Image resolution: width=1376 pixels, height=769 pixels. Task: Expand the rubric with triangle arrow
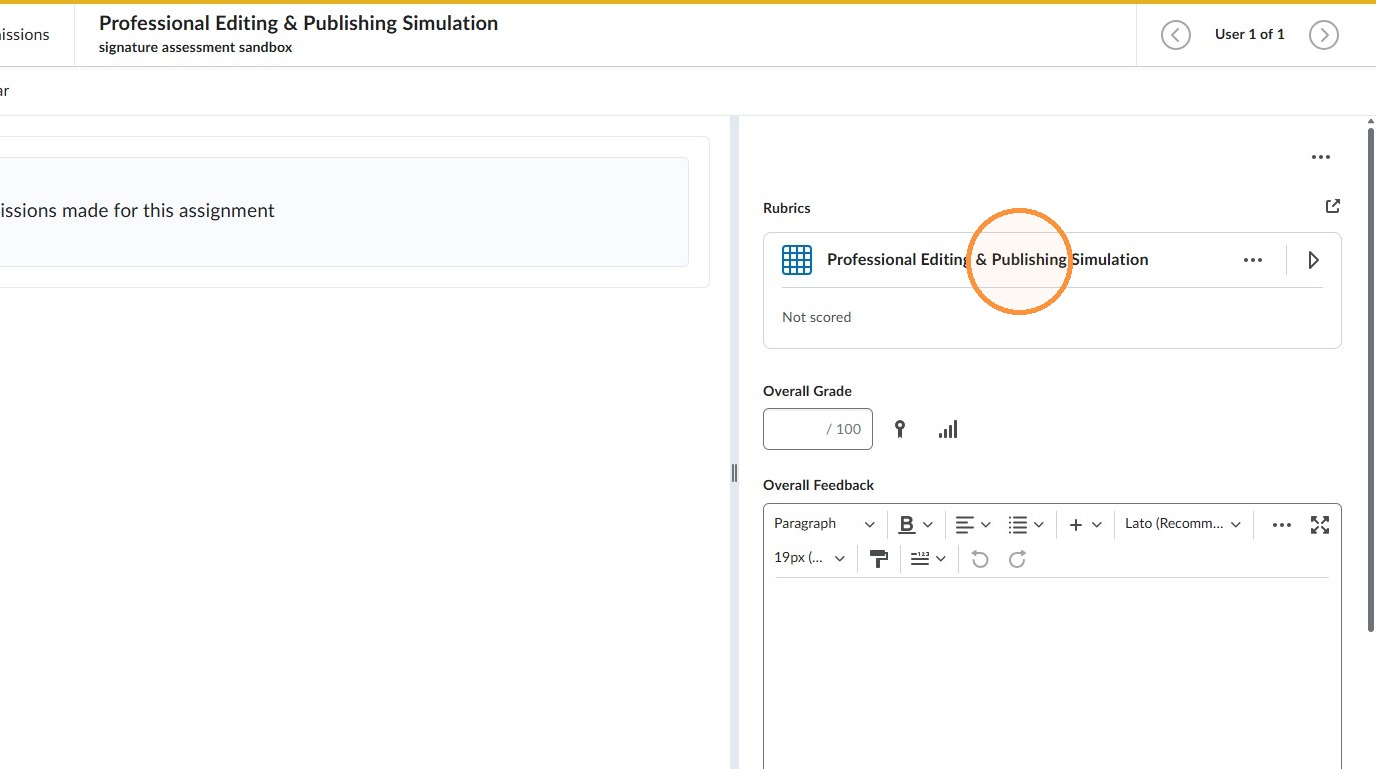[x=1313, y=260]
